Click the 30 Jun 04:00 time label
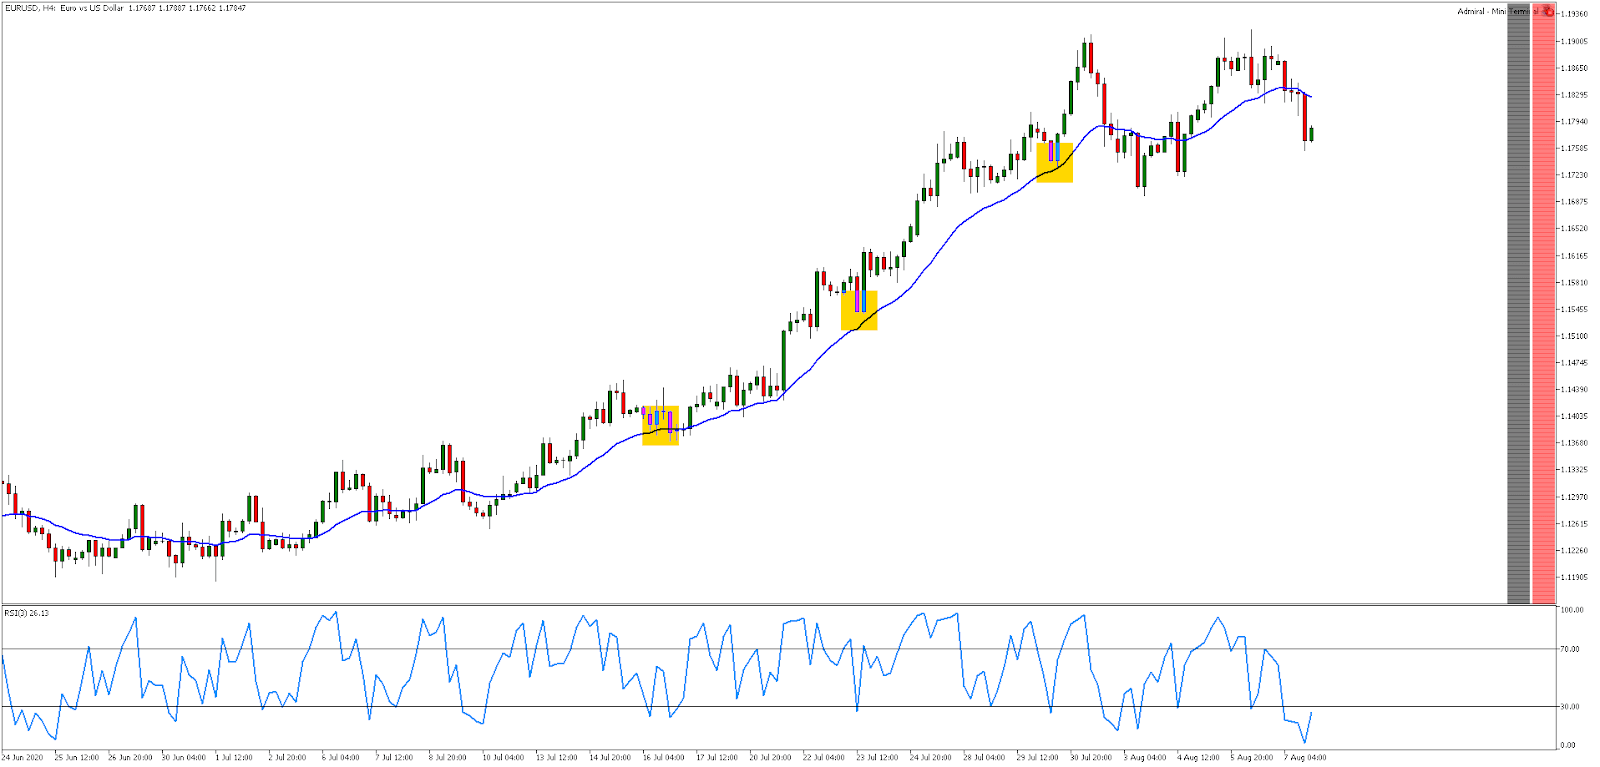The width and height of the screenshot is (1600, 767). [183, 758]
